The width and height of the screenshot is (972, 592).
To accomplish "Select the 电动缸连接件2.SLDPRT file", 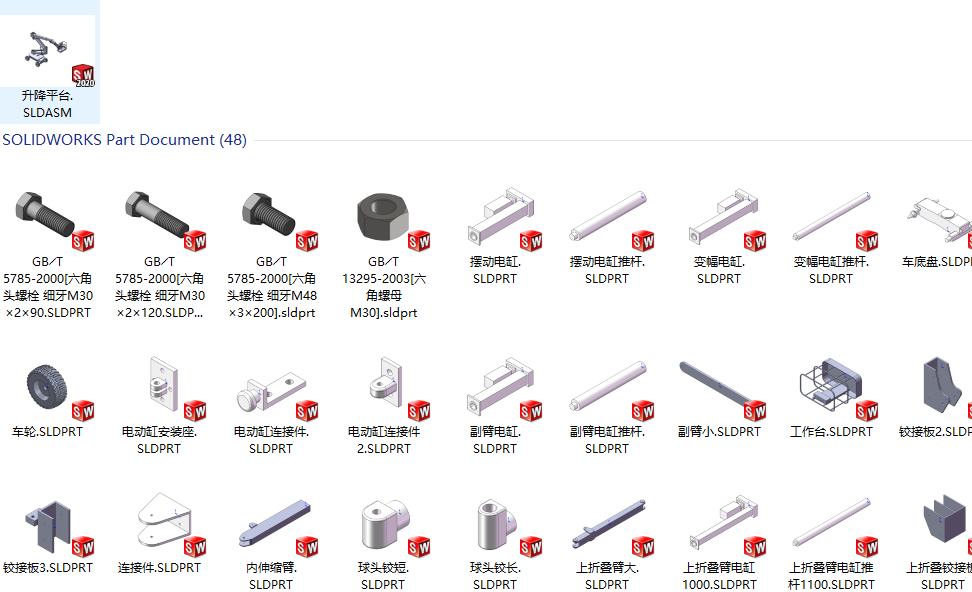I will [x=384, y=405].
